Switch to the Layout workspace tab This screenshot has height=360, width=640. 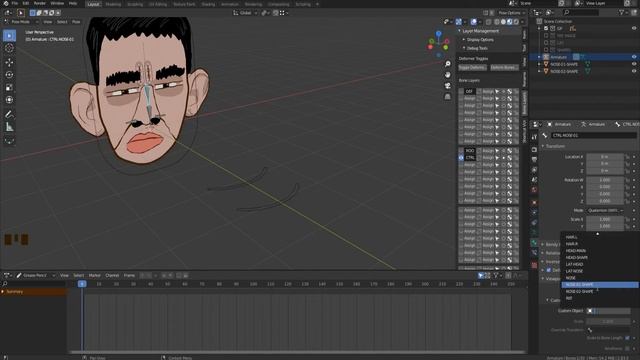pos(93,4)
